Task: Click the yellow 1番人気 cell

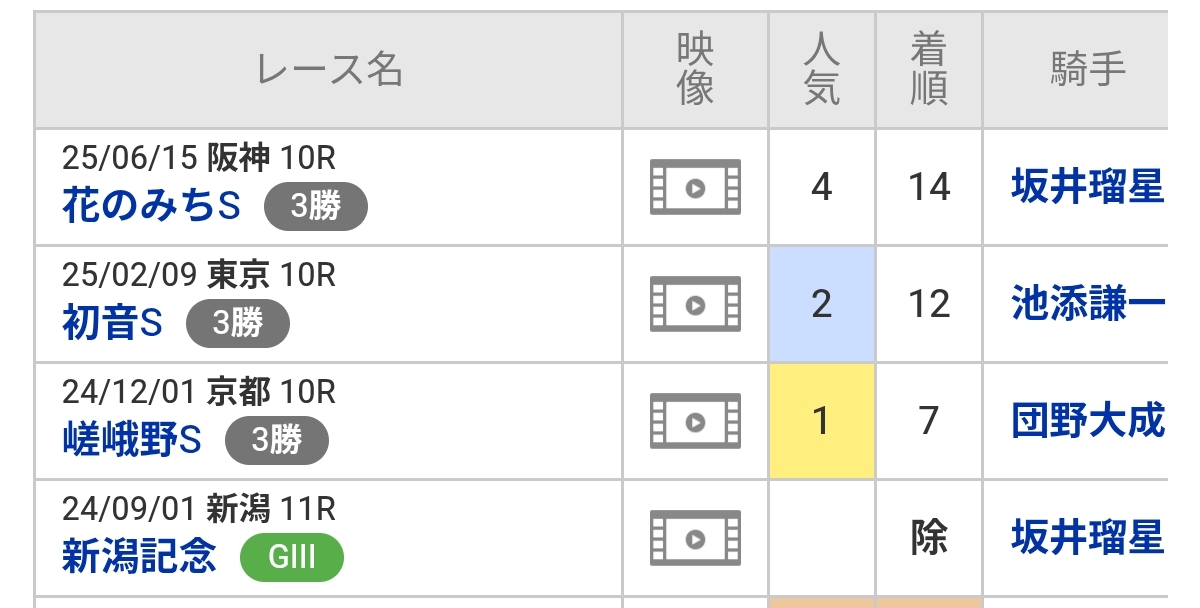Action: (822, 421)
